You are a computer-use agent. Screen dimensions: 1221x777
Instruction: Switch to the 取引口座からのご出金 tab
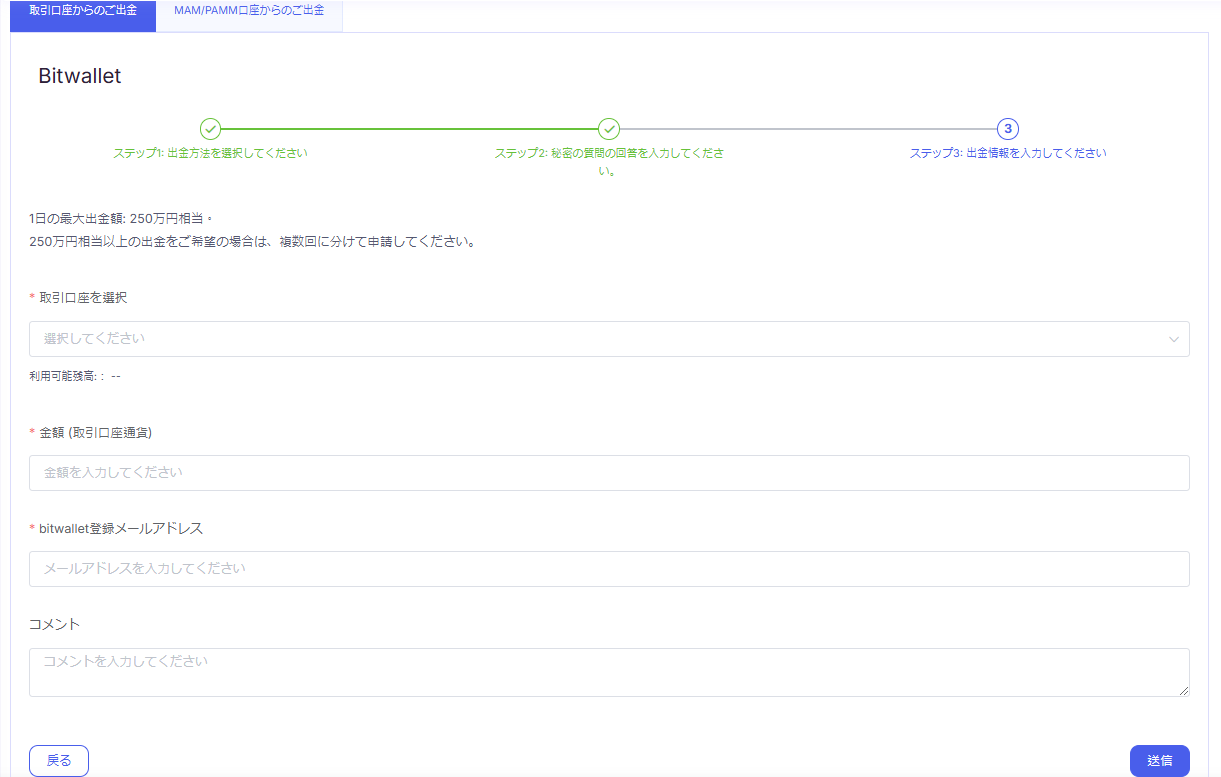point(83,12)
